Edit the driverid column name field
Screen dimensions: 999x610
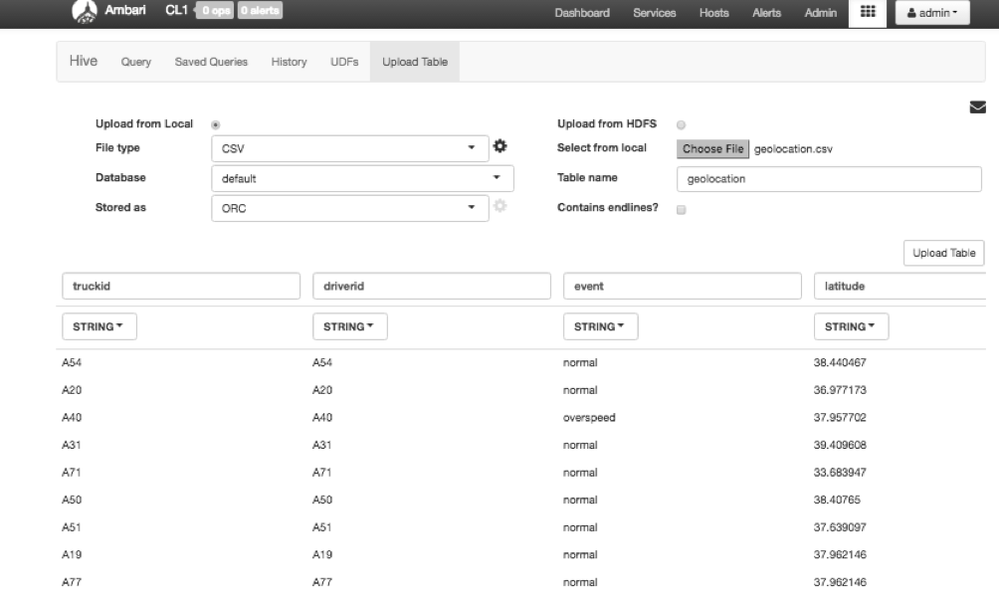coord(431,286)
